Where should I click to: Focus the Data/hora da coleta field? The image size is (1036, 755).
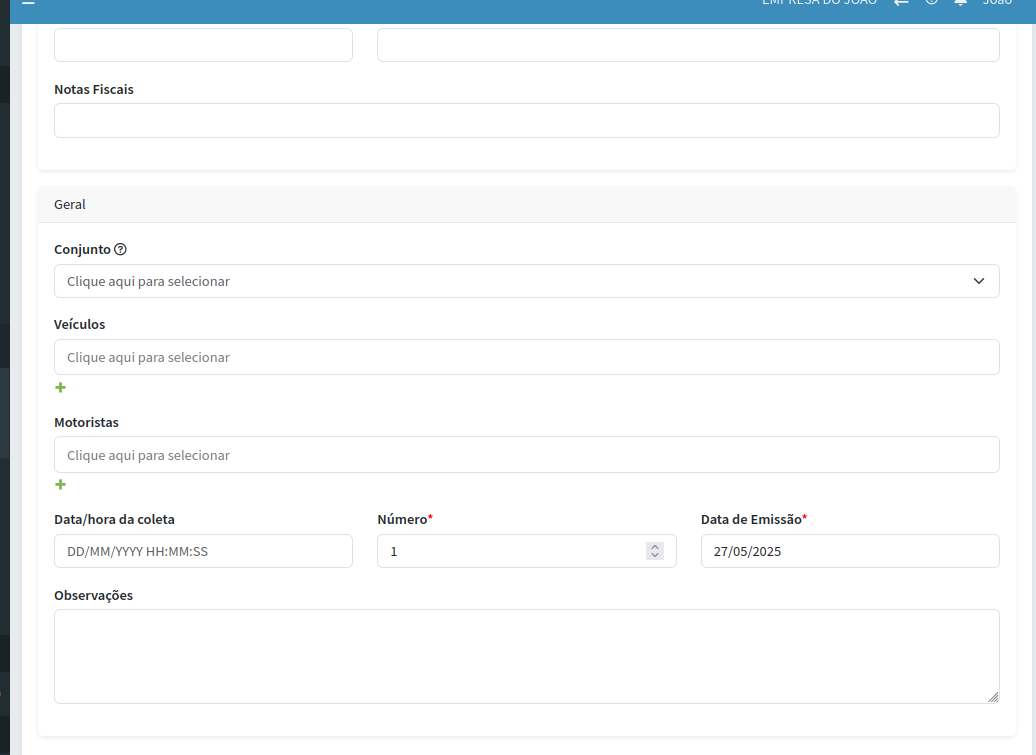click(x=203, y=551)
